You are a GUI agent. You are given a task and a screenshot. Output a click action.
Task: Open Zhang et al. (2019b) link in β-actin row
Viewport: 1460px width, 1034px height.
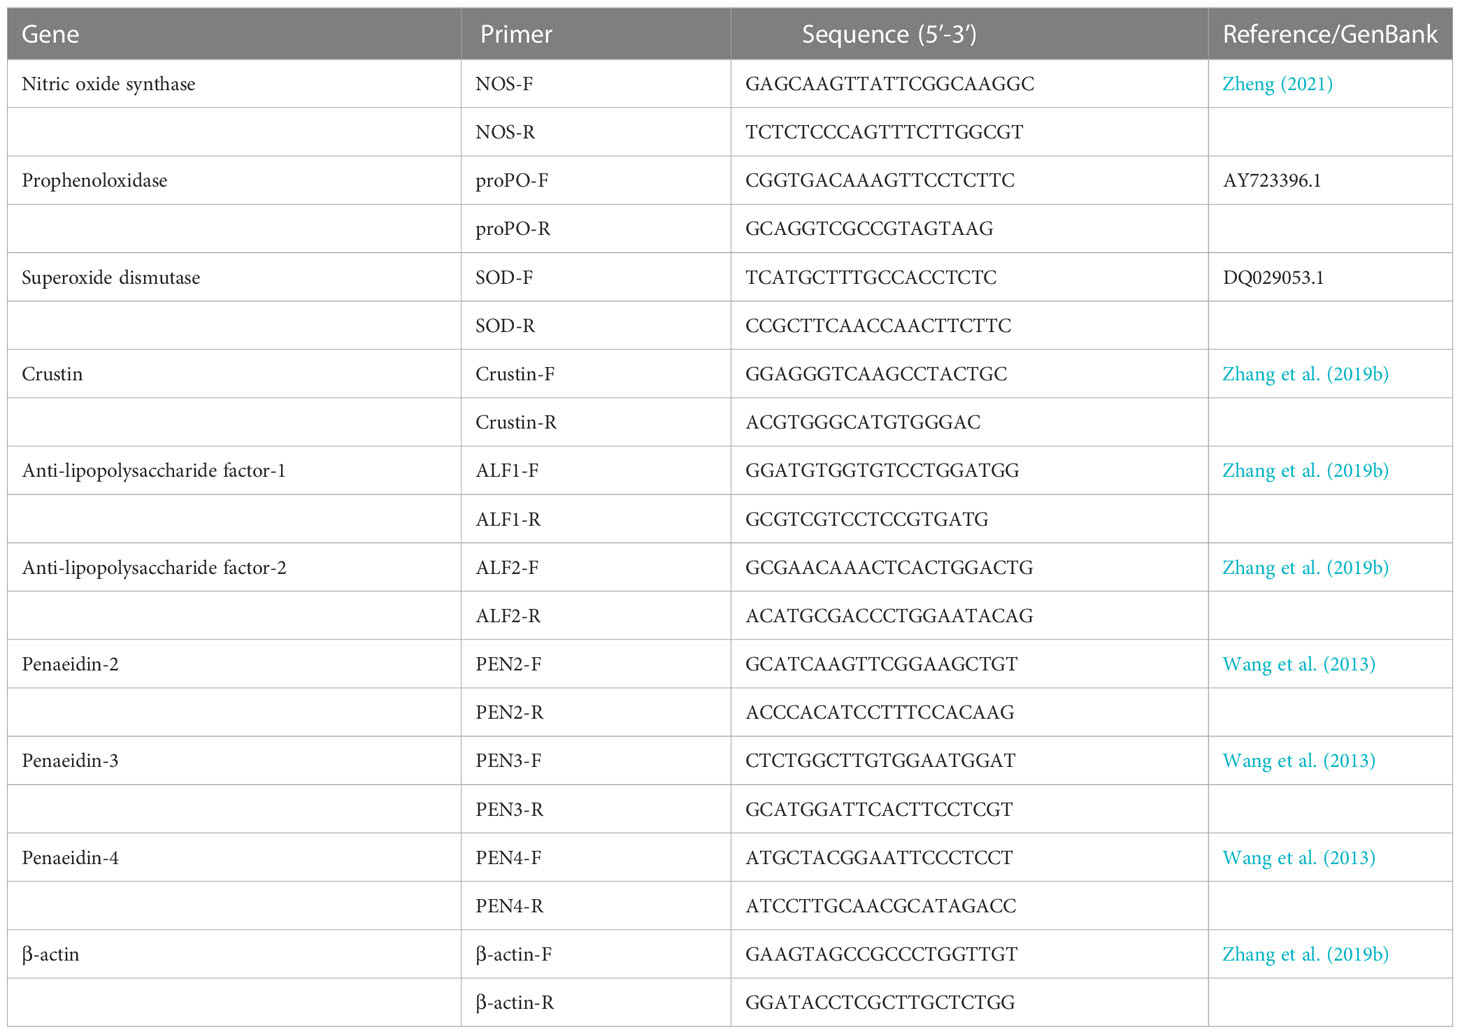click(x=1305, y=955)
